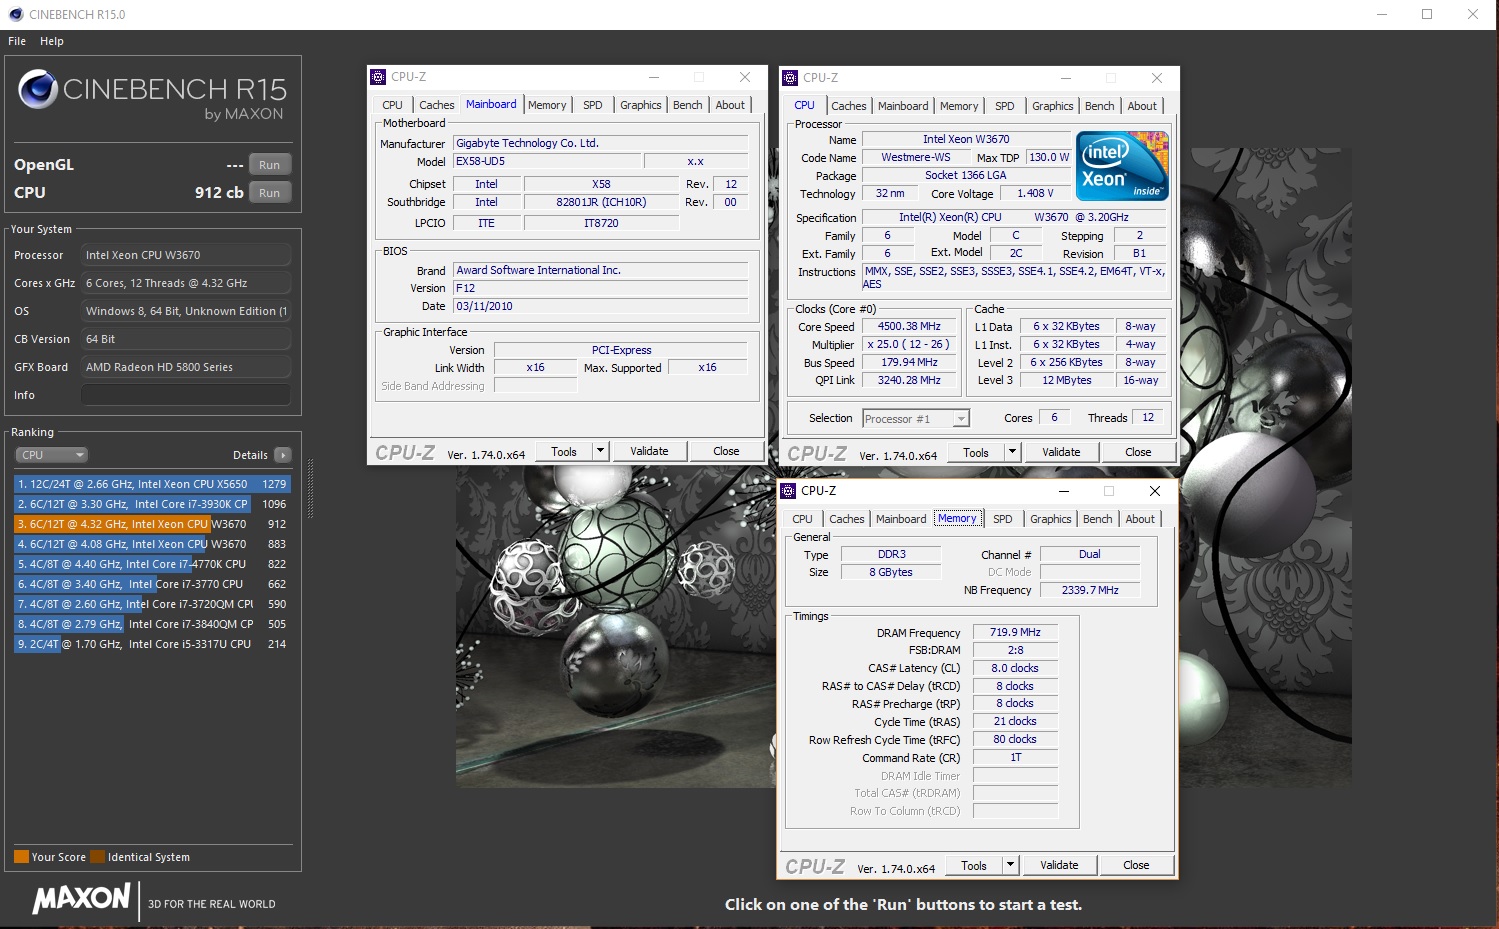This screenshot has width=1499, height=929.
Task: Open About tab in CPU tab CPU-Z window
Action: pos(1142,106)
